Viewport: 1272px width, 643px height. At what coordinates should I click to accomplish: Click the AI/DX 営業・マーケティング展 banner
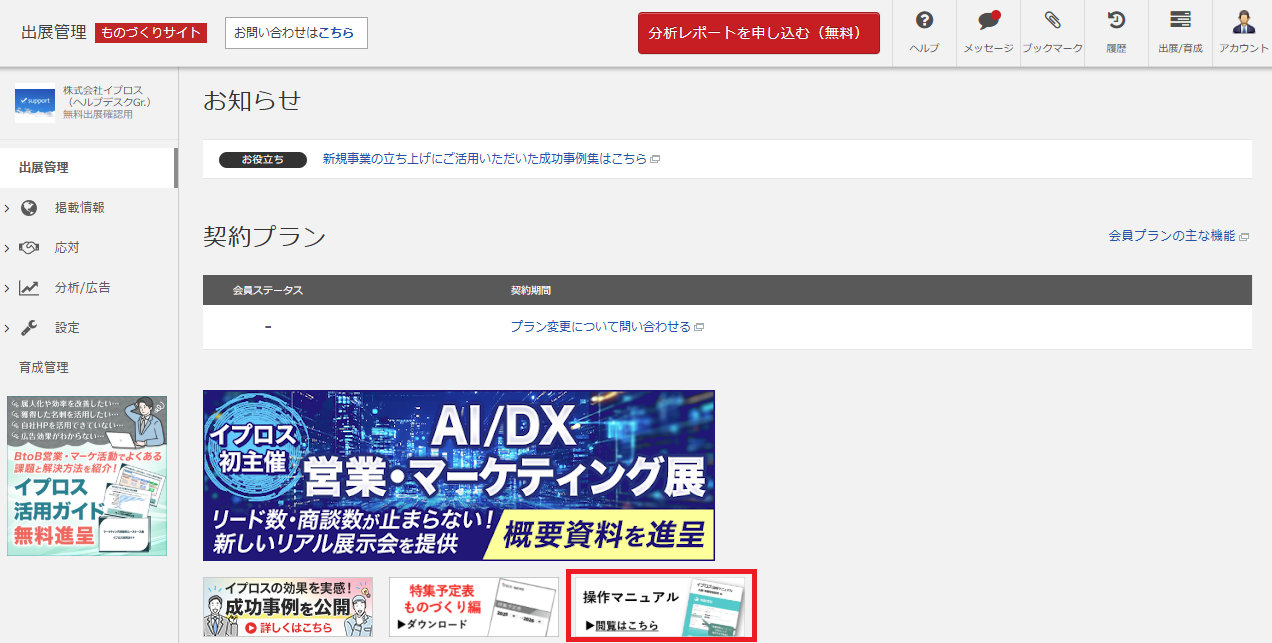(x=458, y=475)
